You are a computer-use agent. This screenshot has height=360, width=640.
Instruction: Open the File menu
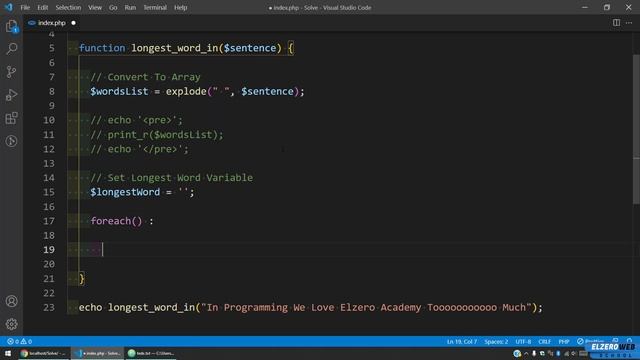click(x=25, y=7)
